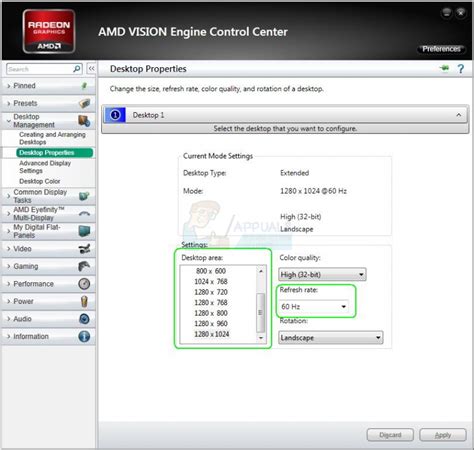Click the search magnifier icon
474x450 pixels.
(77, 69)
